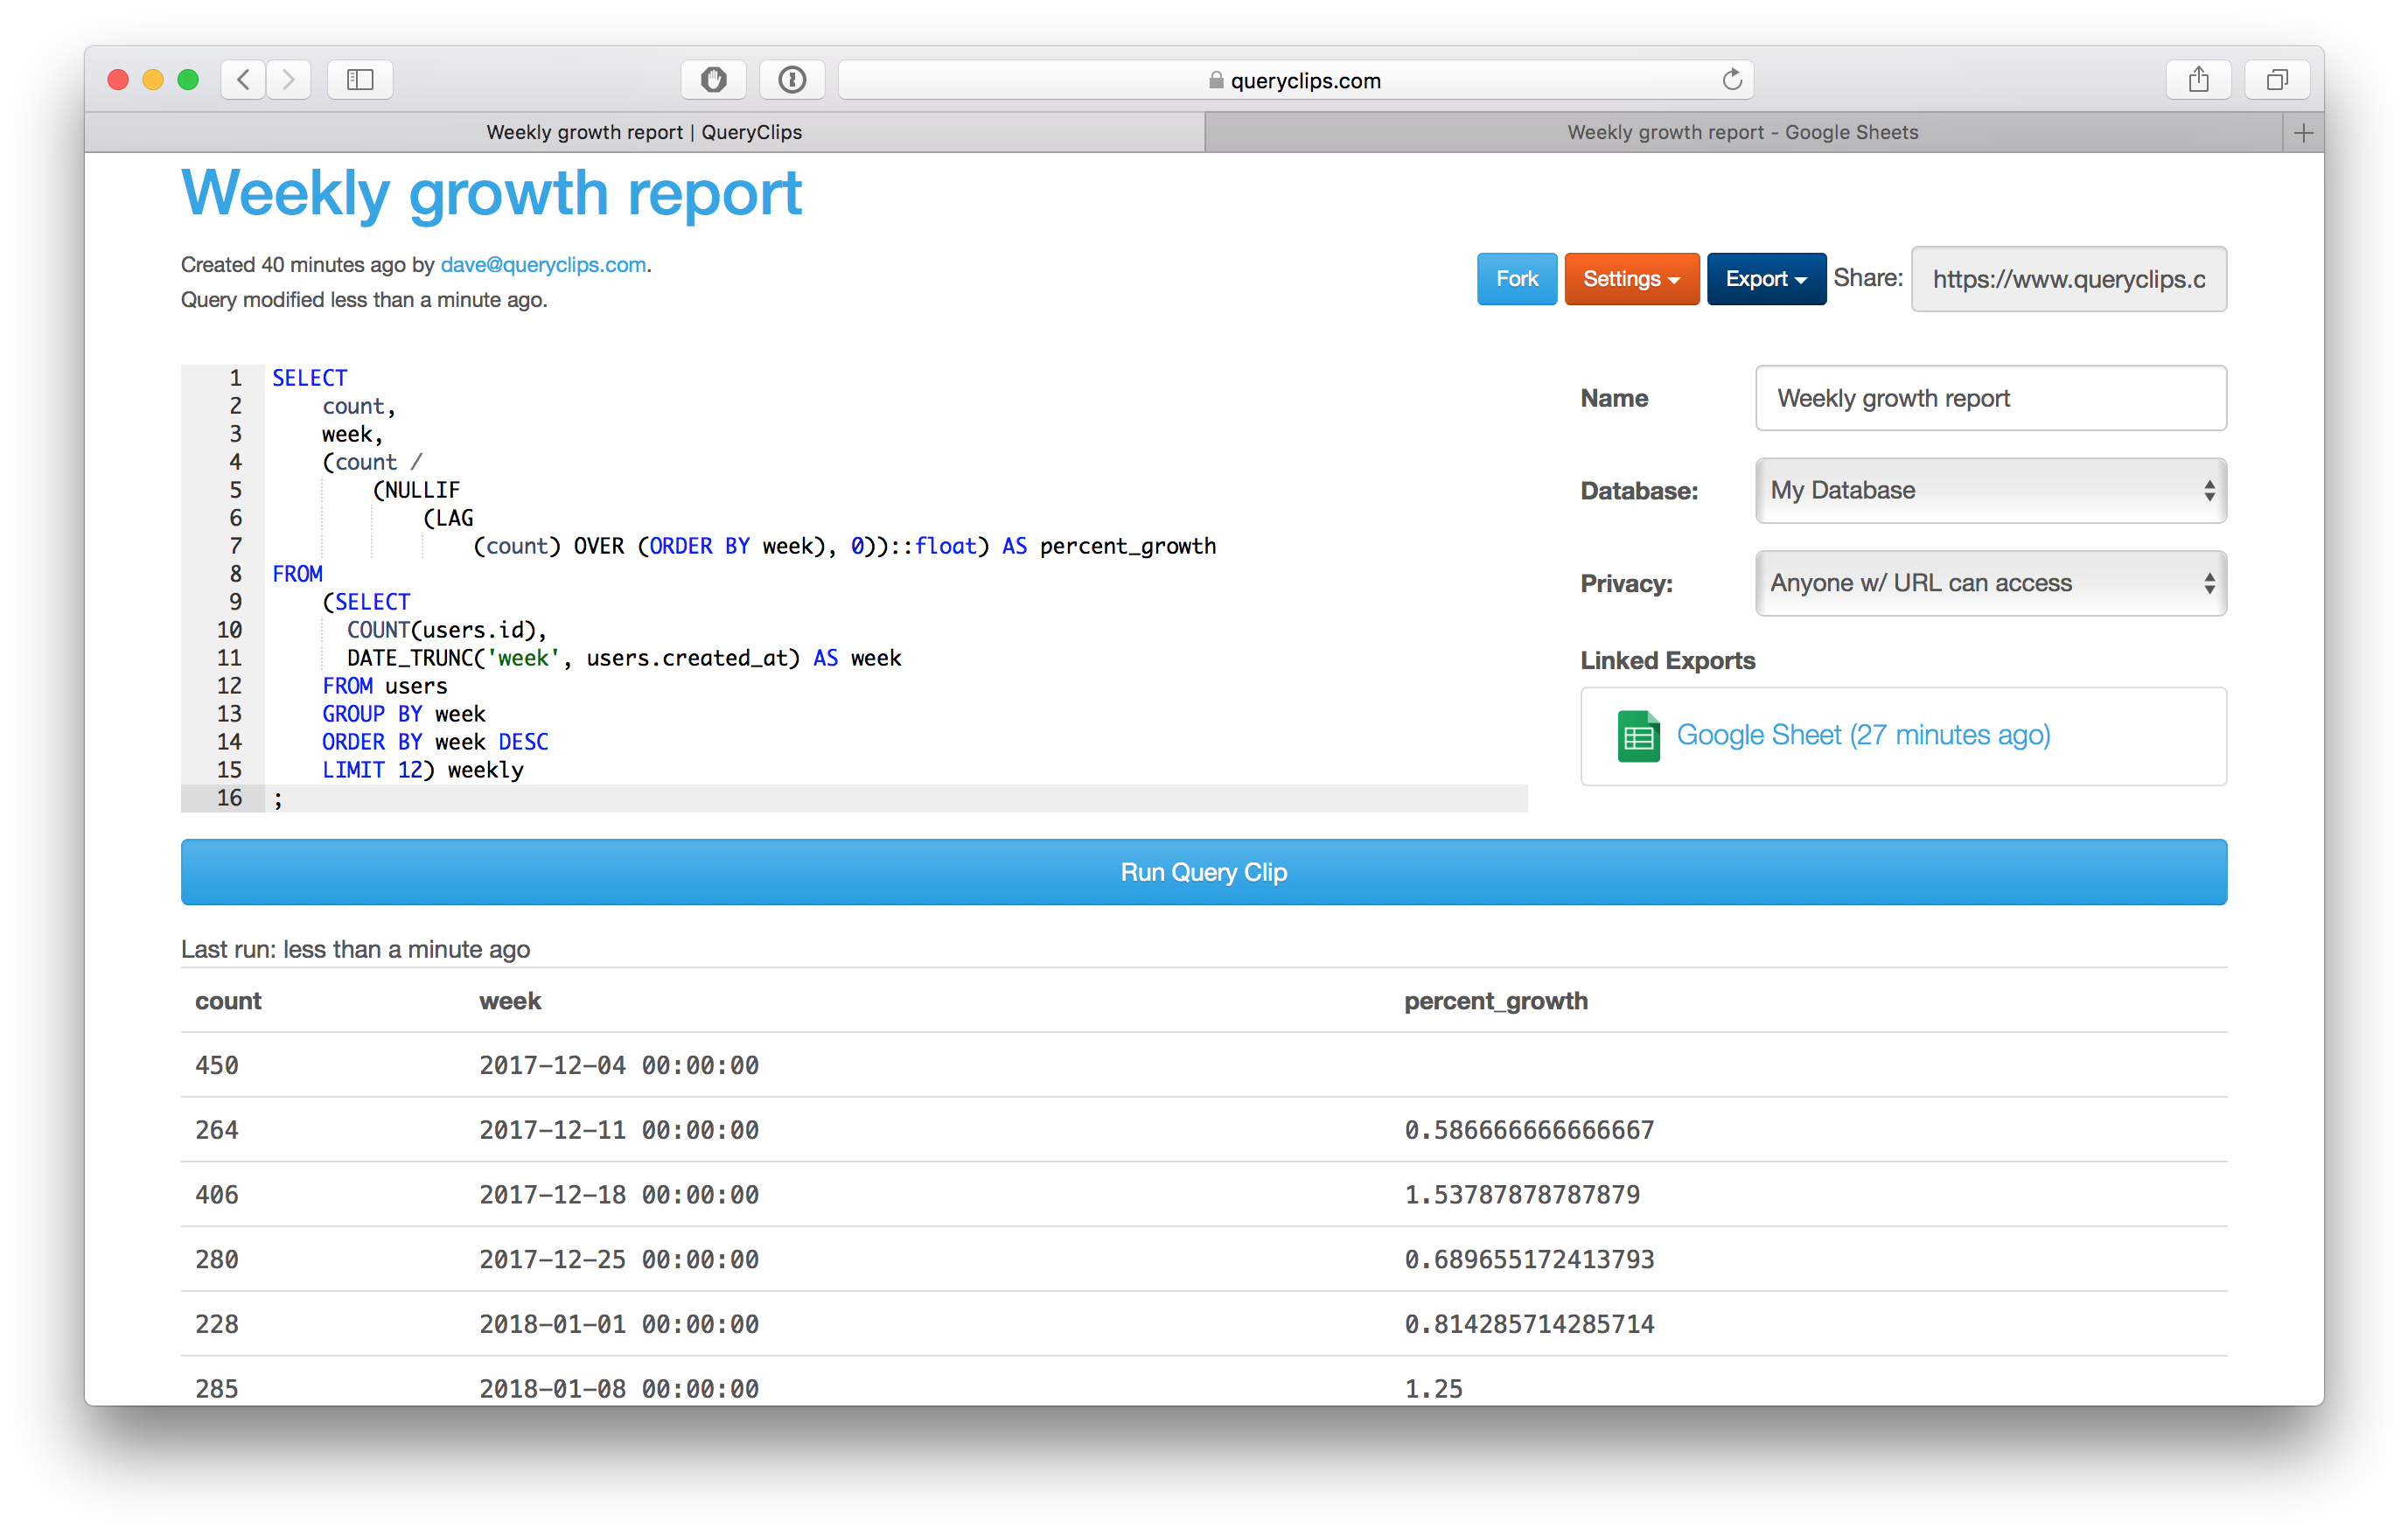Open the Privacy select dropdown
The height and width of the screenshot is (1535, 2408).
pos(1990,583)
